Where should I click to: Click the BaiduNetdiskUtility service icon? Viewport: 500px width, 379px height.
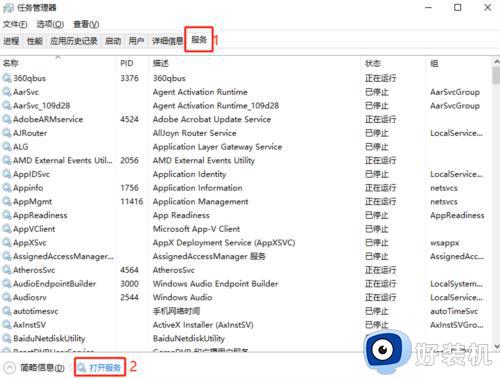click(7, 338)
